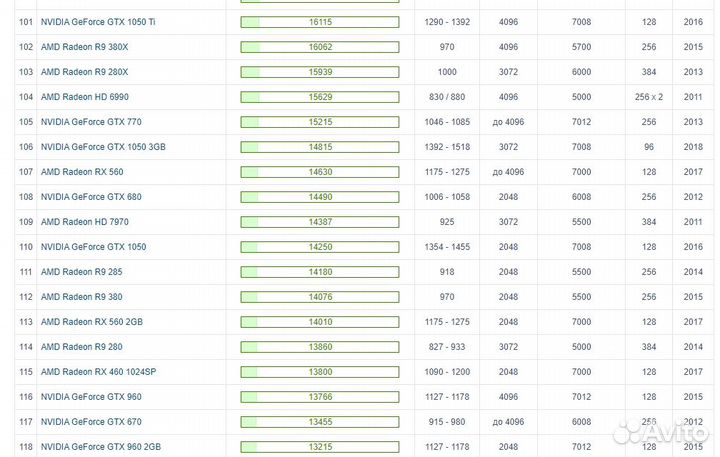This screenshot has width=720, height=457.
Task: Click the AMD Radeon R9 380X link
Action: coord(84,47)
